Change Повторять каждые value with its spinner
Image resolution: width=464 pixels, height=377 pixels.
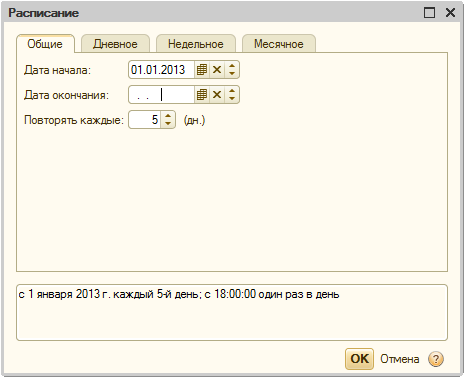click(x=168, y=120)
